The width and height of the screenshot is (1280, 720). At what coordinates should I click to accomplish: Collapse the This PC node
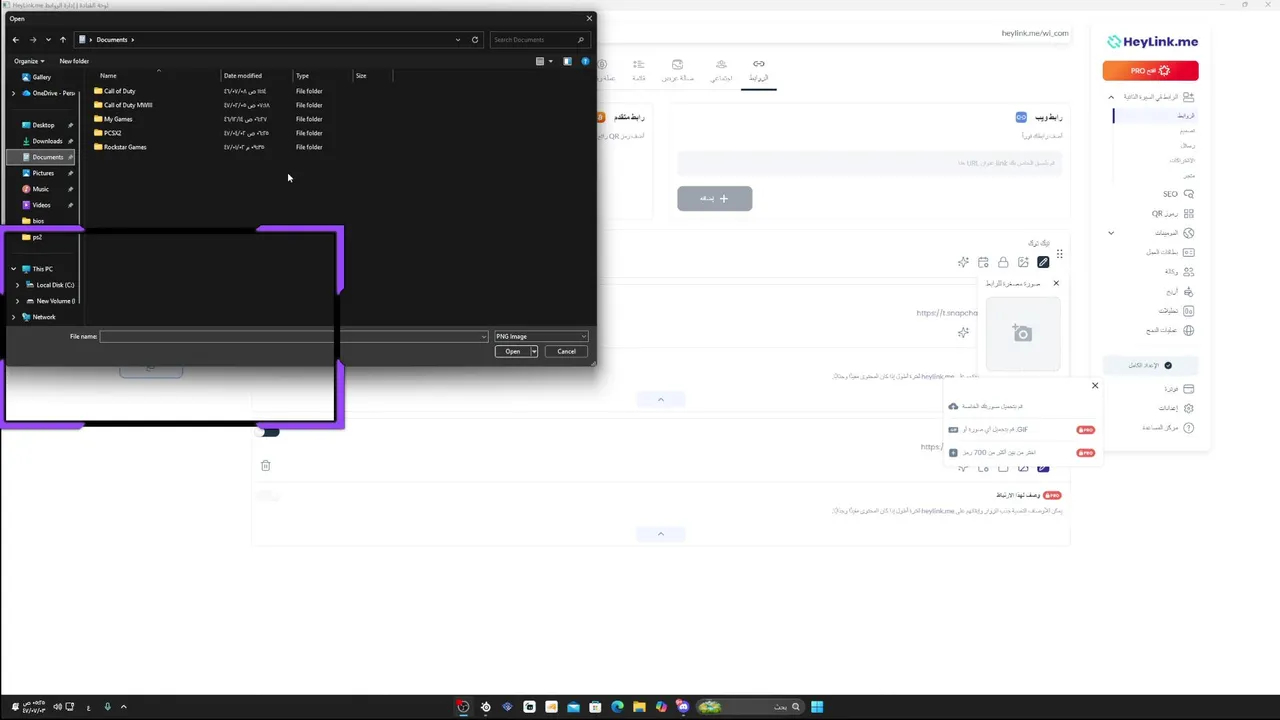(13, 269)
